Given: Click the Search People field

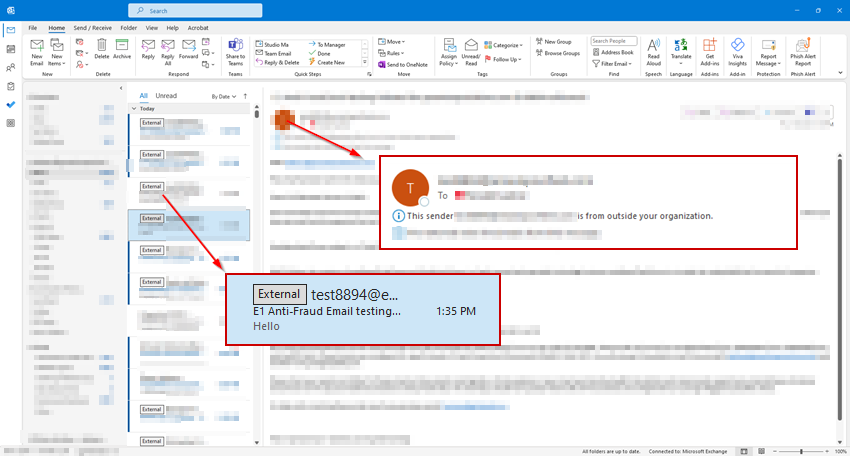Looking at the screenshot, I should [x=614, y=41].
